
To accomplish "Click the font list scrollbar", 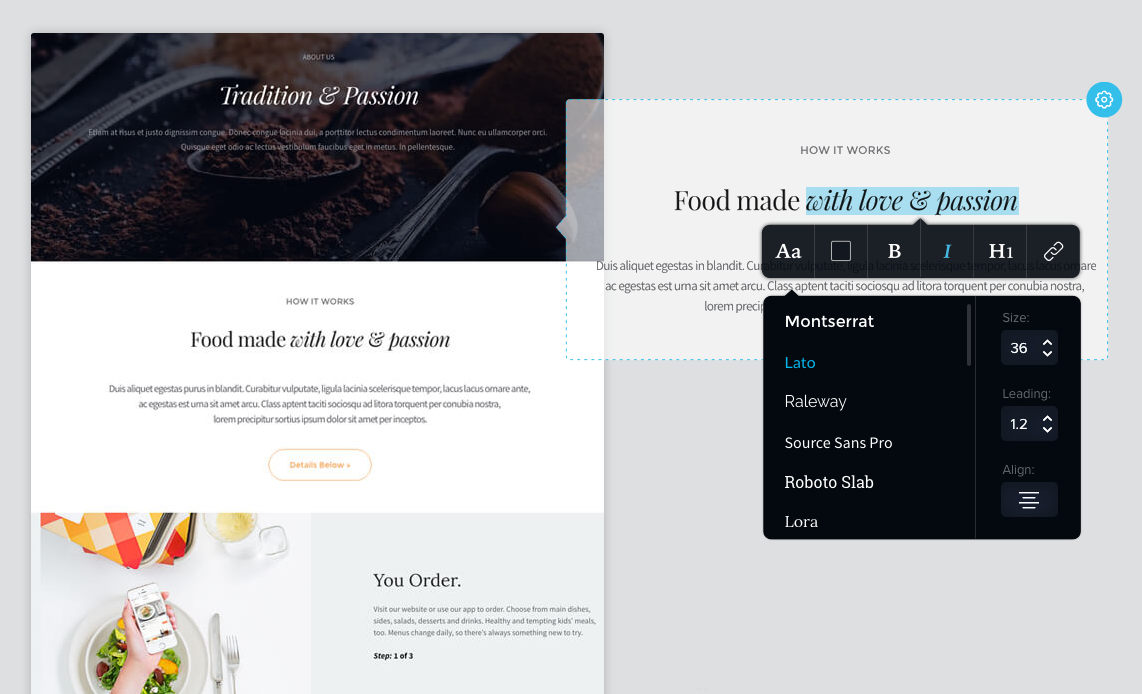I will click(x=969, y=335).
